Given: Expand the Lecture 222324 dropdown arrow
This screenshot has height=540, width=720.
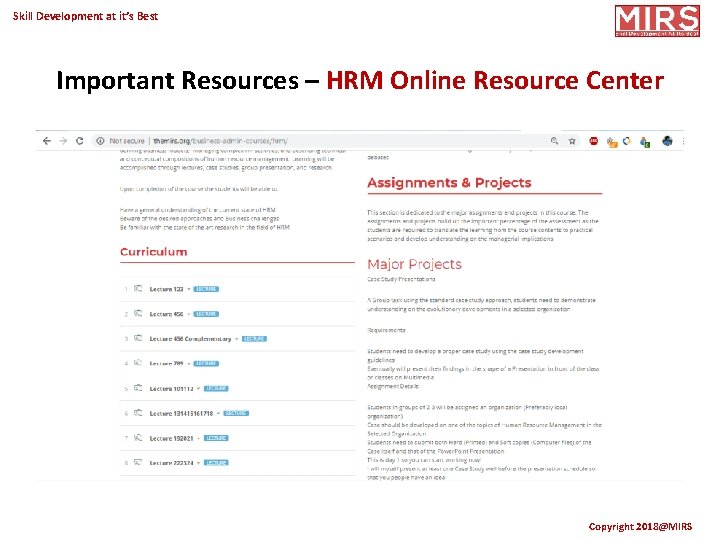Looking at the screenshot, I should tap(198, 463).
